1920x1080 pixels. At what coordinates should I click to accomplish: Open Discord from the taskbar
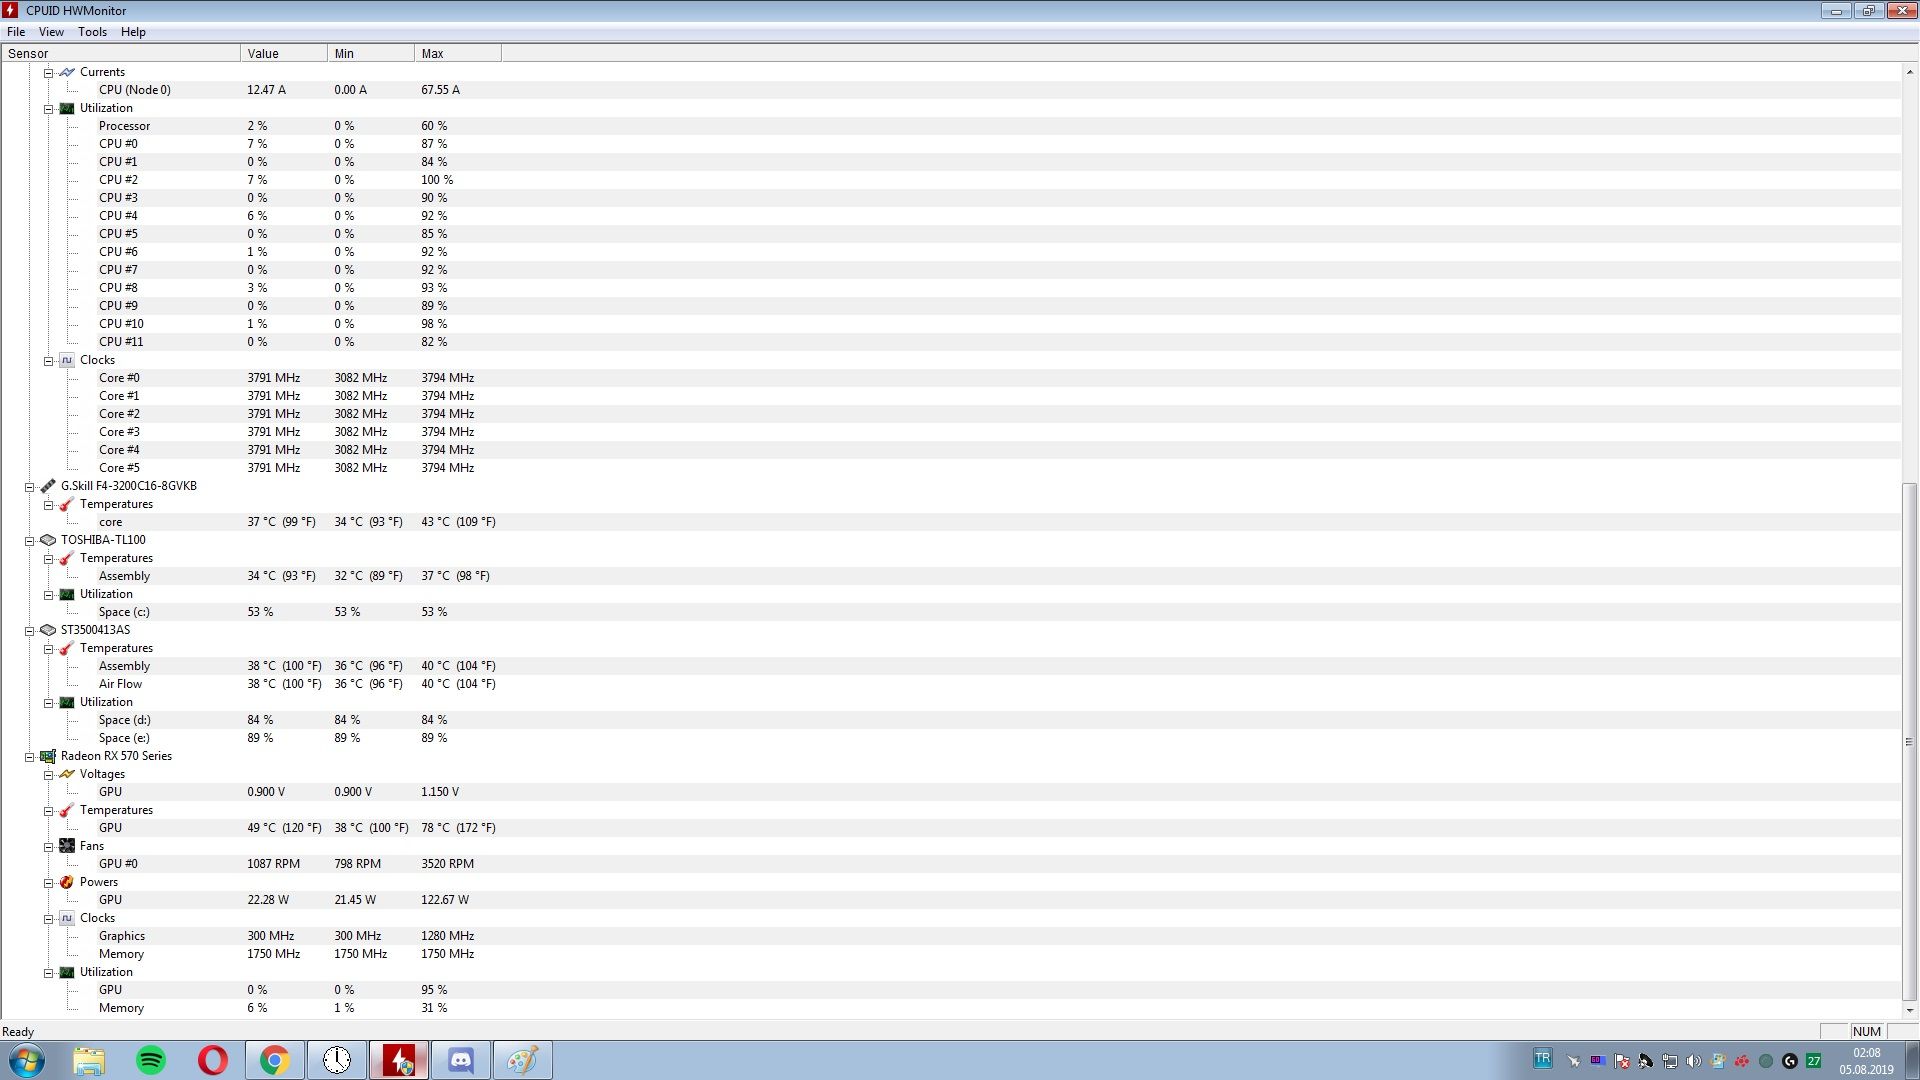pyautogui.click(x=461, y=1060)
